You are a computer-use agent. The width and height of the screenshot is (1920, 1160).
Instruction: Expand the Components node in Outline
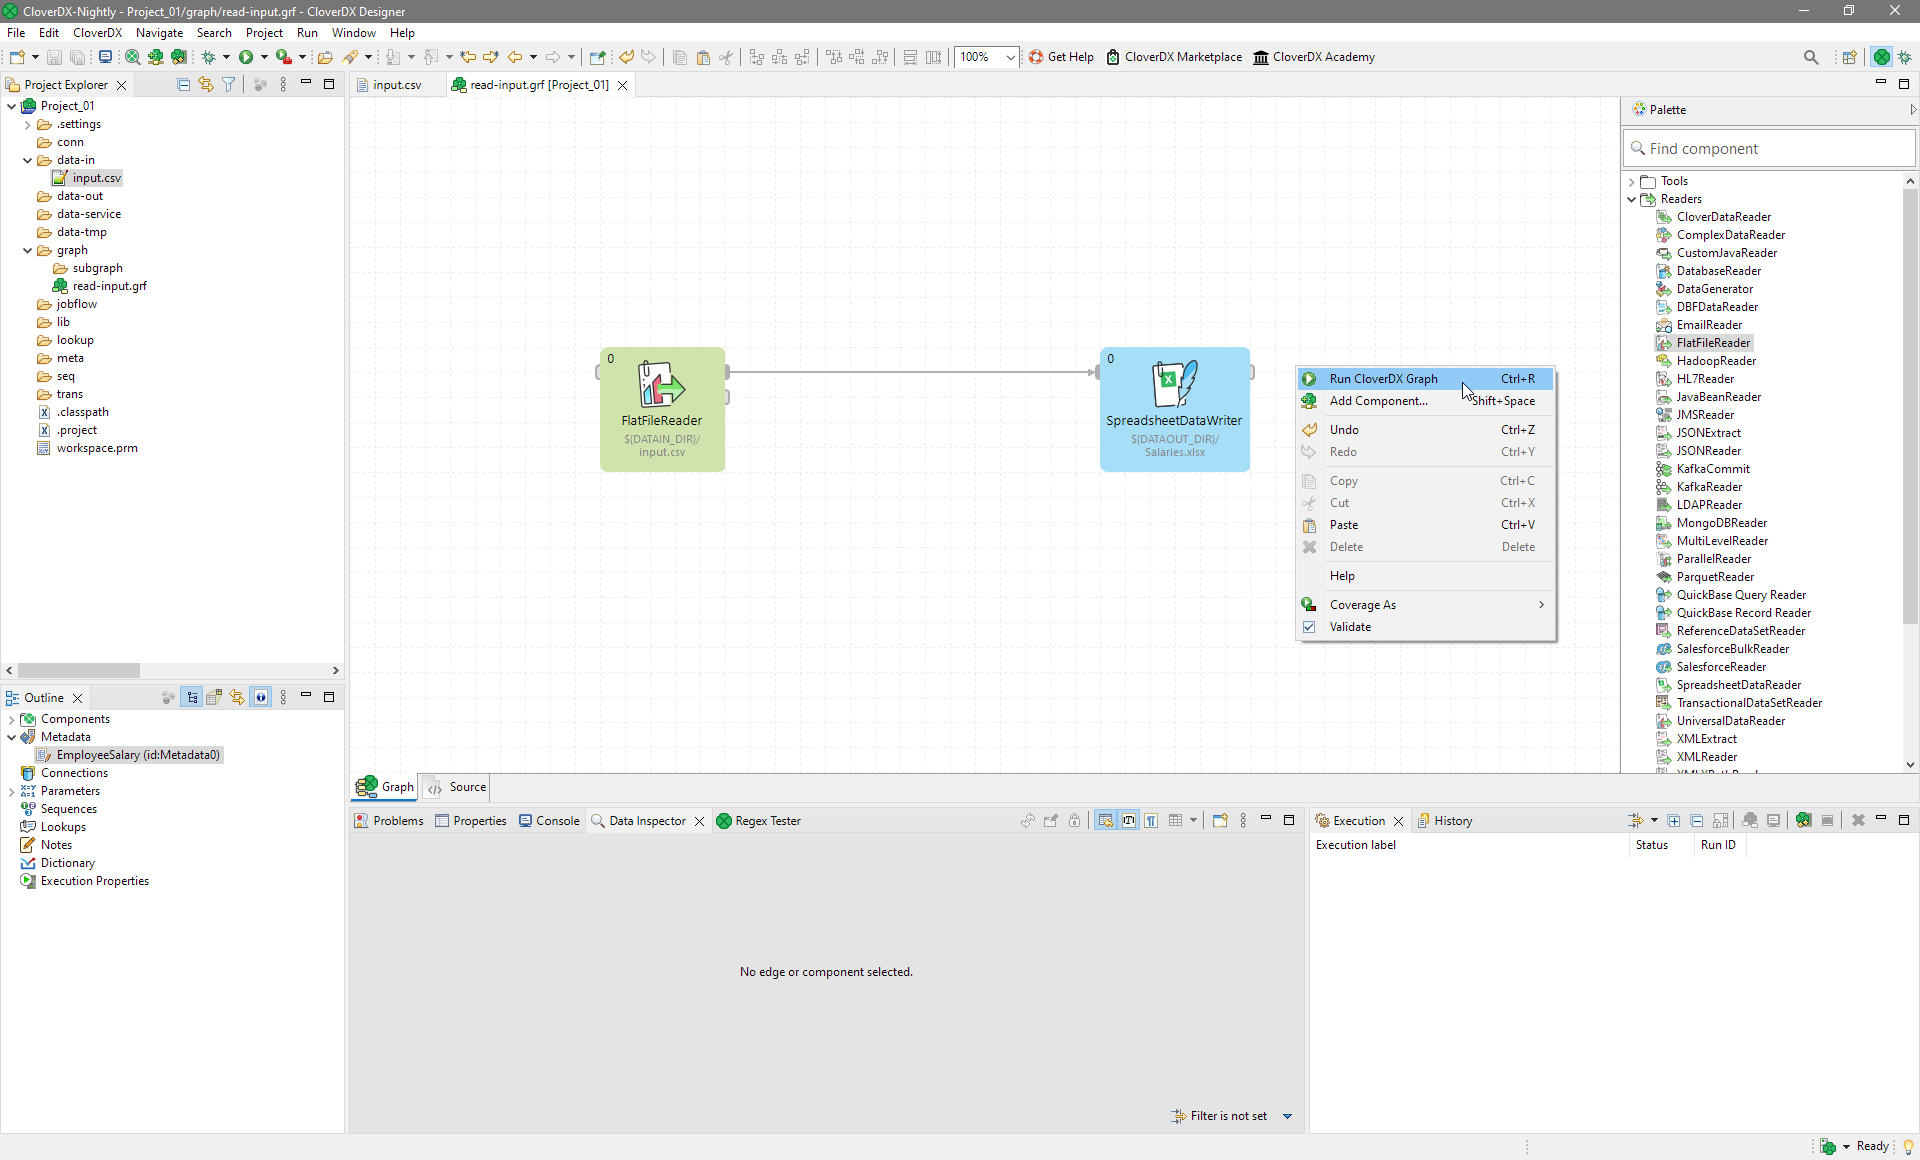coord(11,719)
